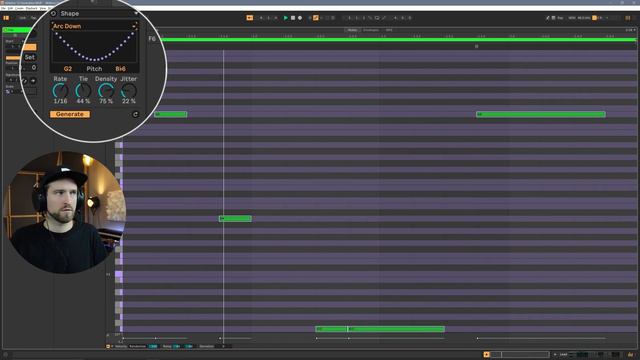Click the orange panel layout icon at far top-right
This screenshot has height=360, width=640.
pos(628,18)
